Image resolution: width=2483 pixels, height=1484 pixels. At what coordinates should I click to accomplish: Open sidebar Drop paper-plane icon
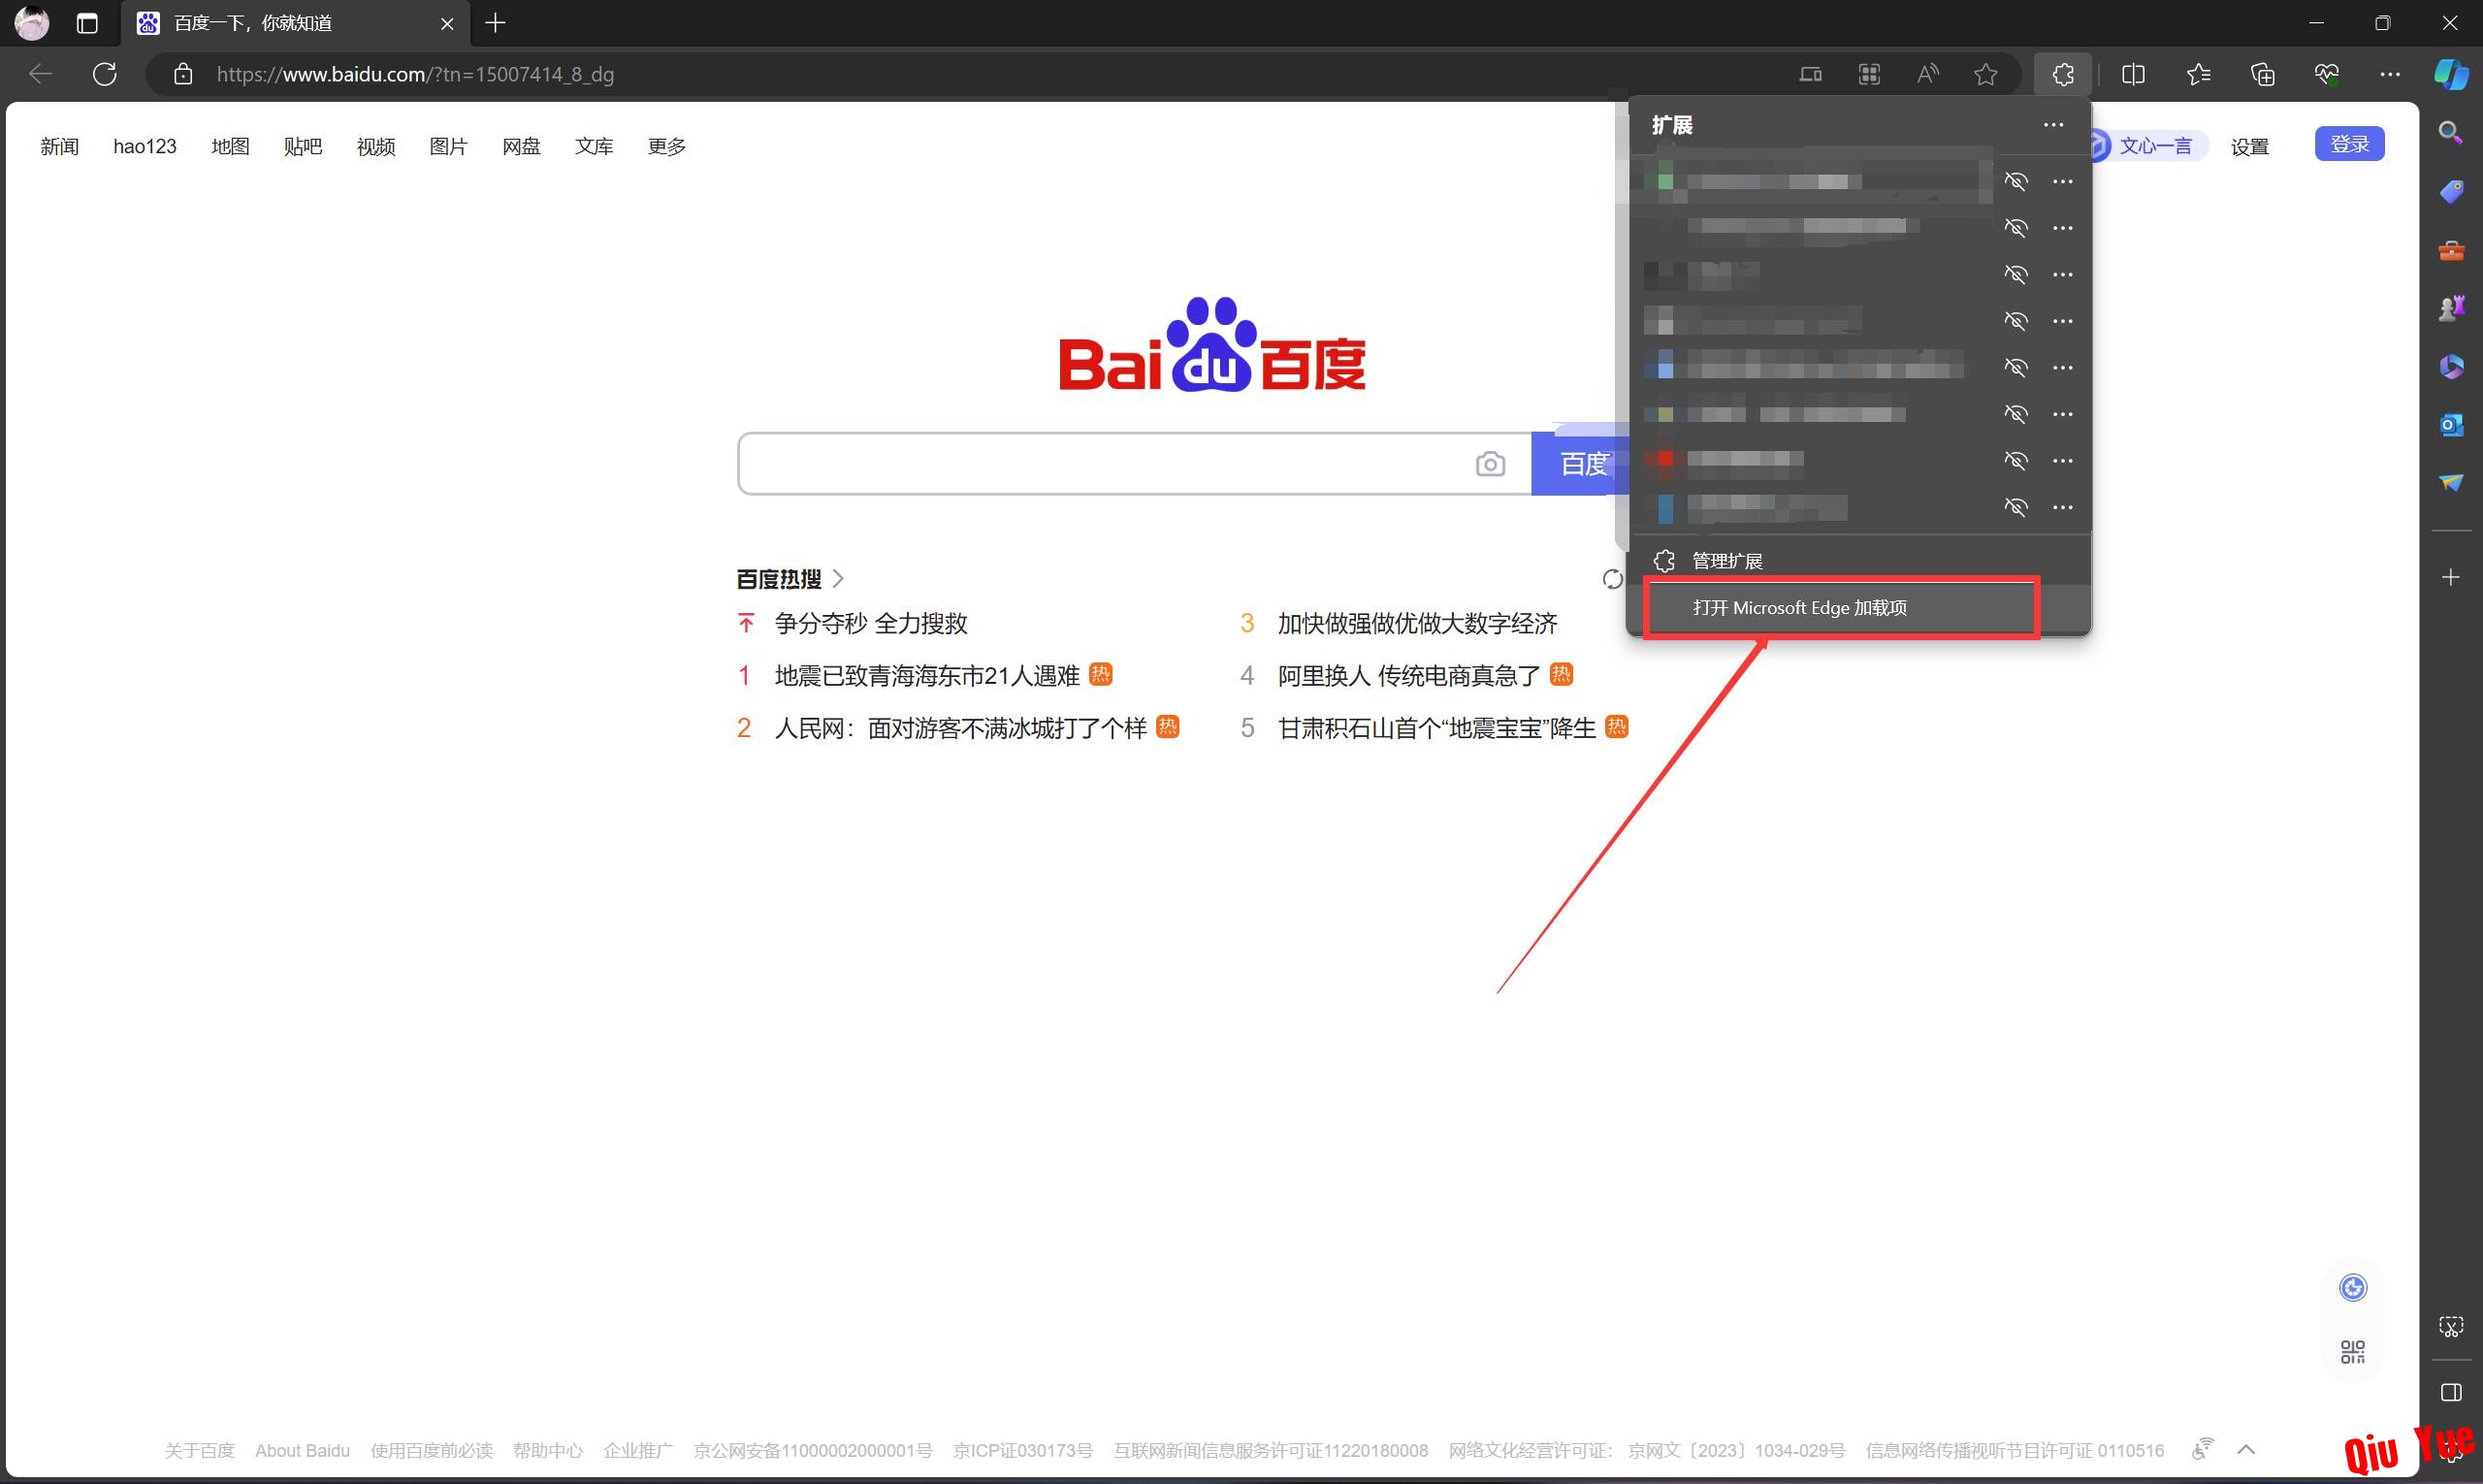pos(2451,483)
